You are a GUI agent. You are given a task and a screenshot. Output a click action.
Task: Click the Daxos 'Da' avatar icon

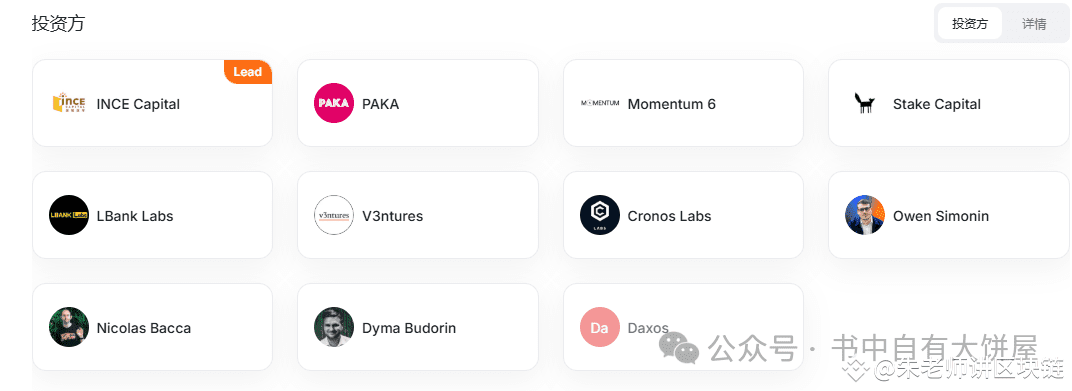pyautogui.click(x=600, y=327)
